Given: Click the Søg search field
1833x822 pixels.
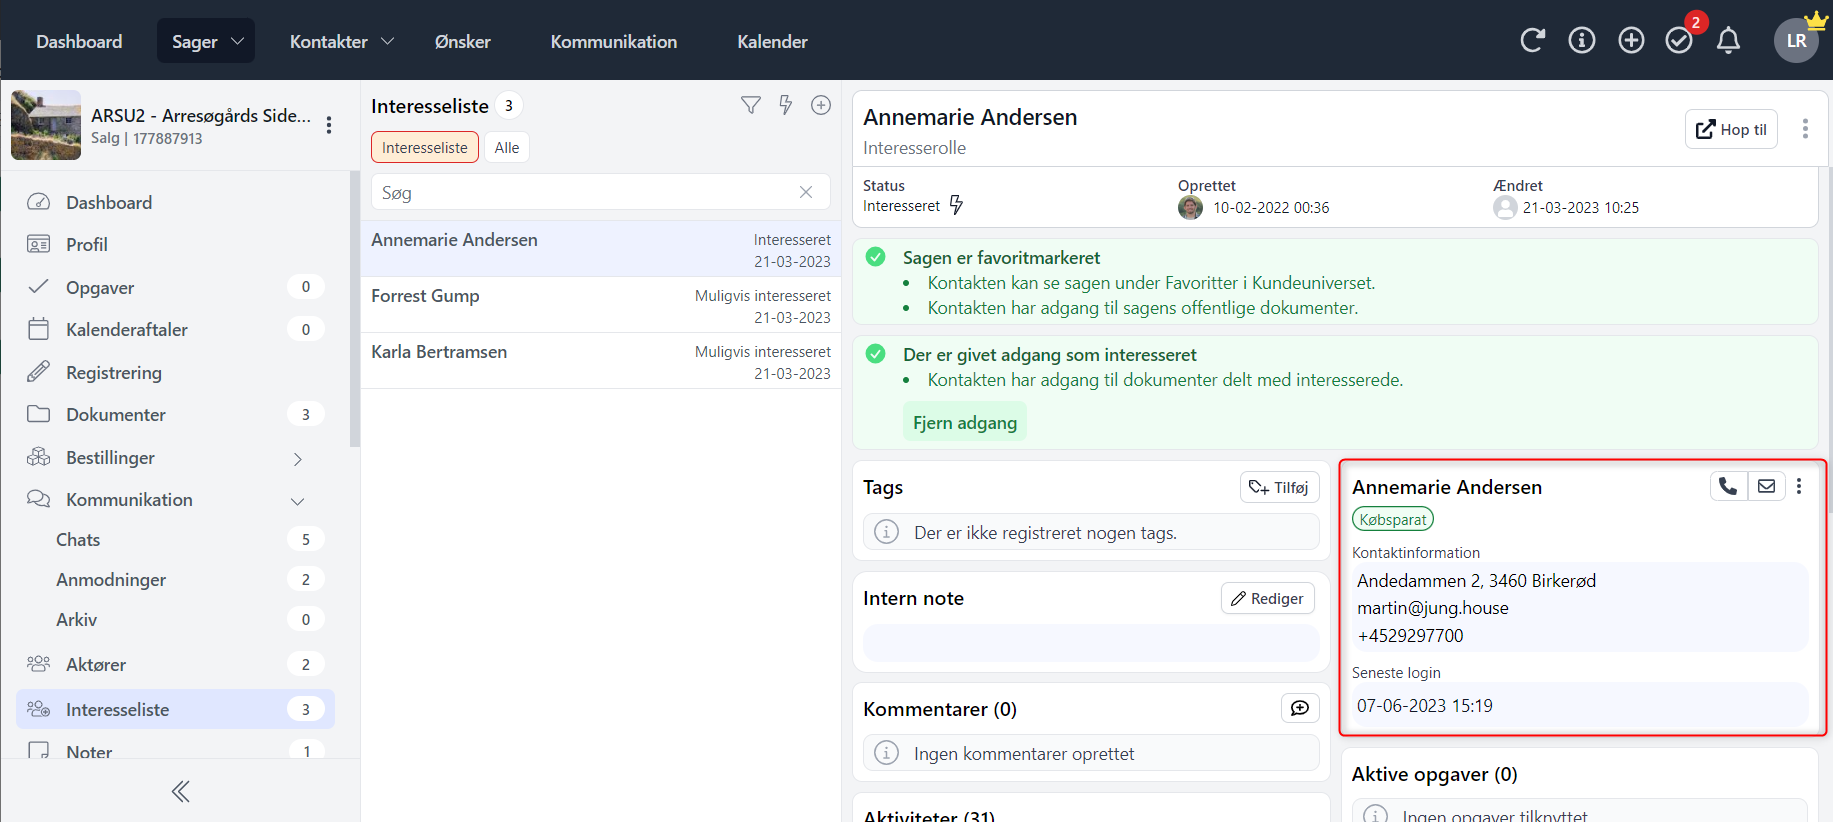Looking at the screenshot, I should pyautogui.click(x=585, y=193).
